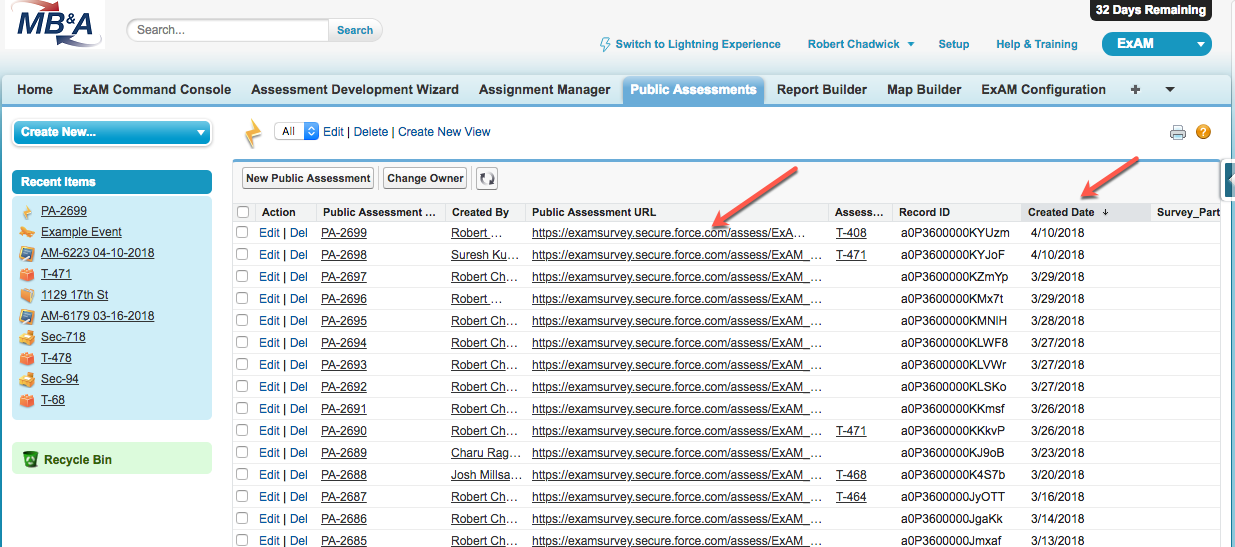Screen dimensions: 1235x547
Task: Click icon beside PA-2699 in Recent Items
Action: [x=27, y=211]
